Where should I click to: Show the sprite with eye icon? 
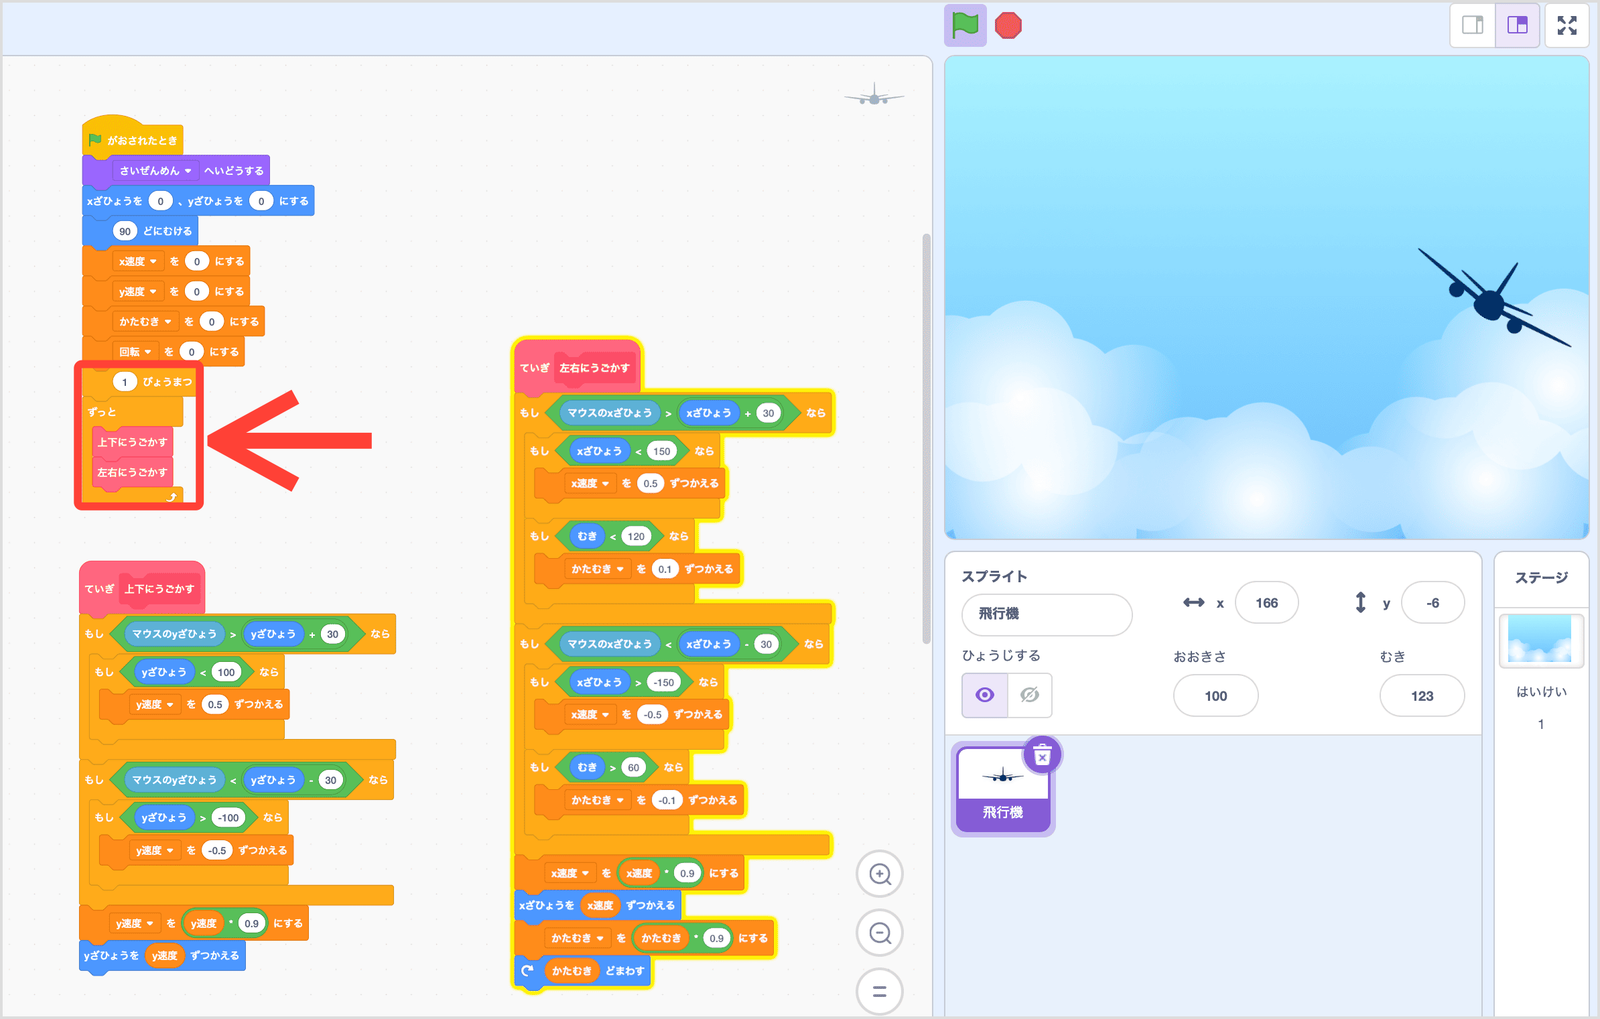985,695
